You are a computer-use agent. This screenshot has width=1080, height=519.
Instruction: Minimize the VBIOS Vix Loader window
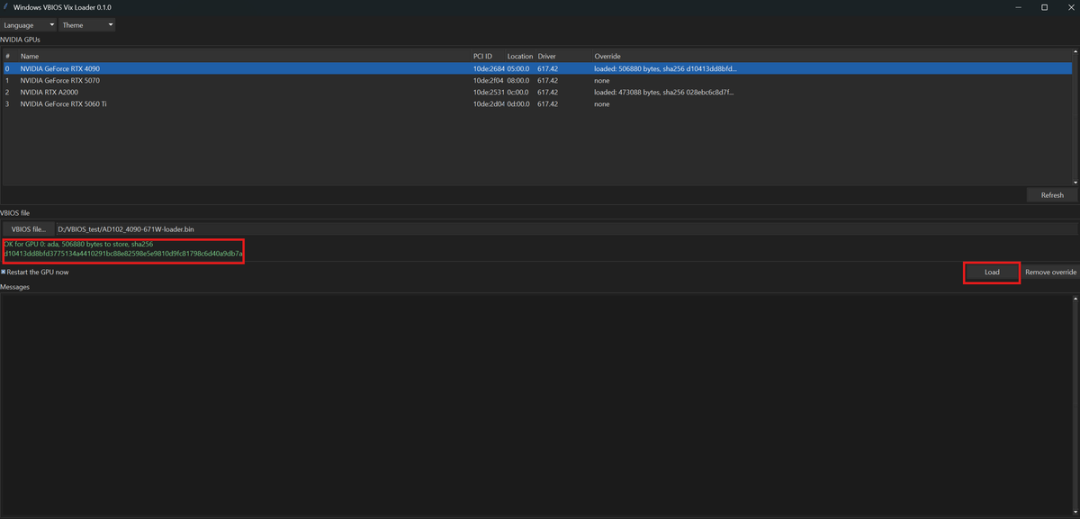click(x=1019, y=7)
